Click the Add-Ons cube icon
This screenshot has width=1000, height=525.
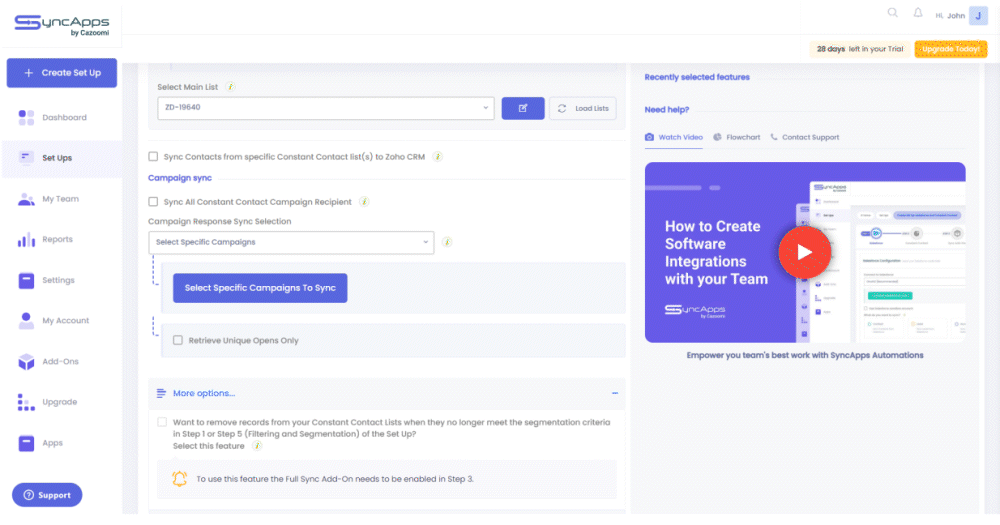tap(26, 362)
